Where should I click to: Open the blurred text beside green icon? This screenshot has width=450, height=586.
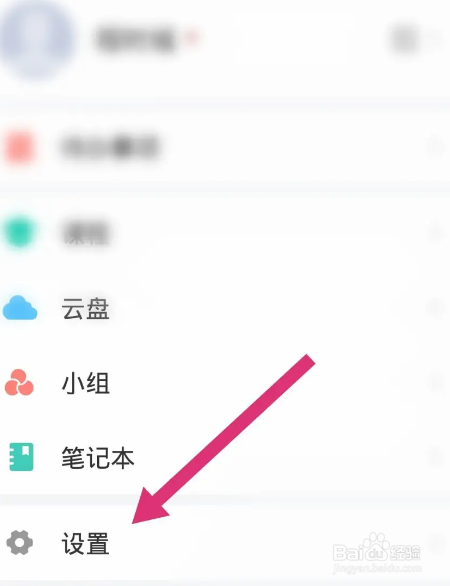click(x=86, y=232)
